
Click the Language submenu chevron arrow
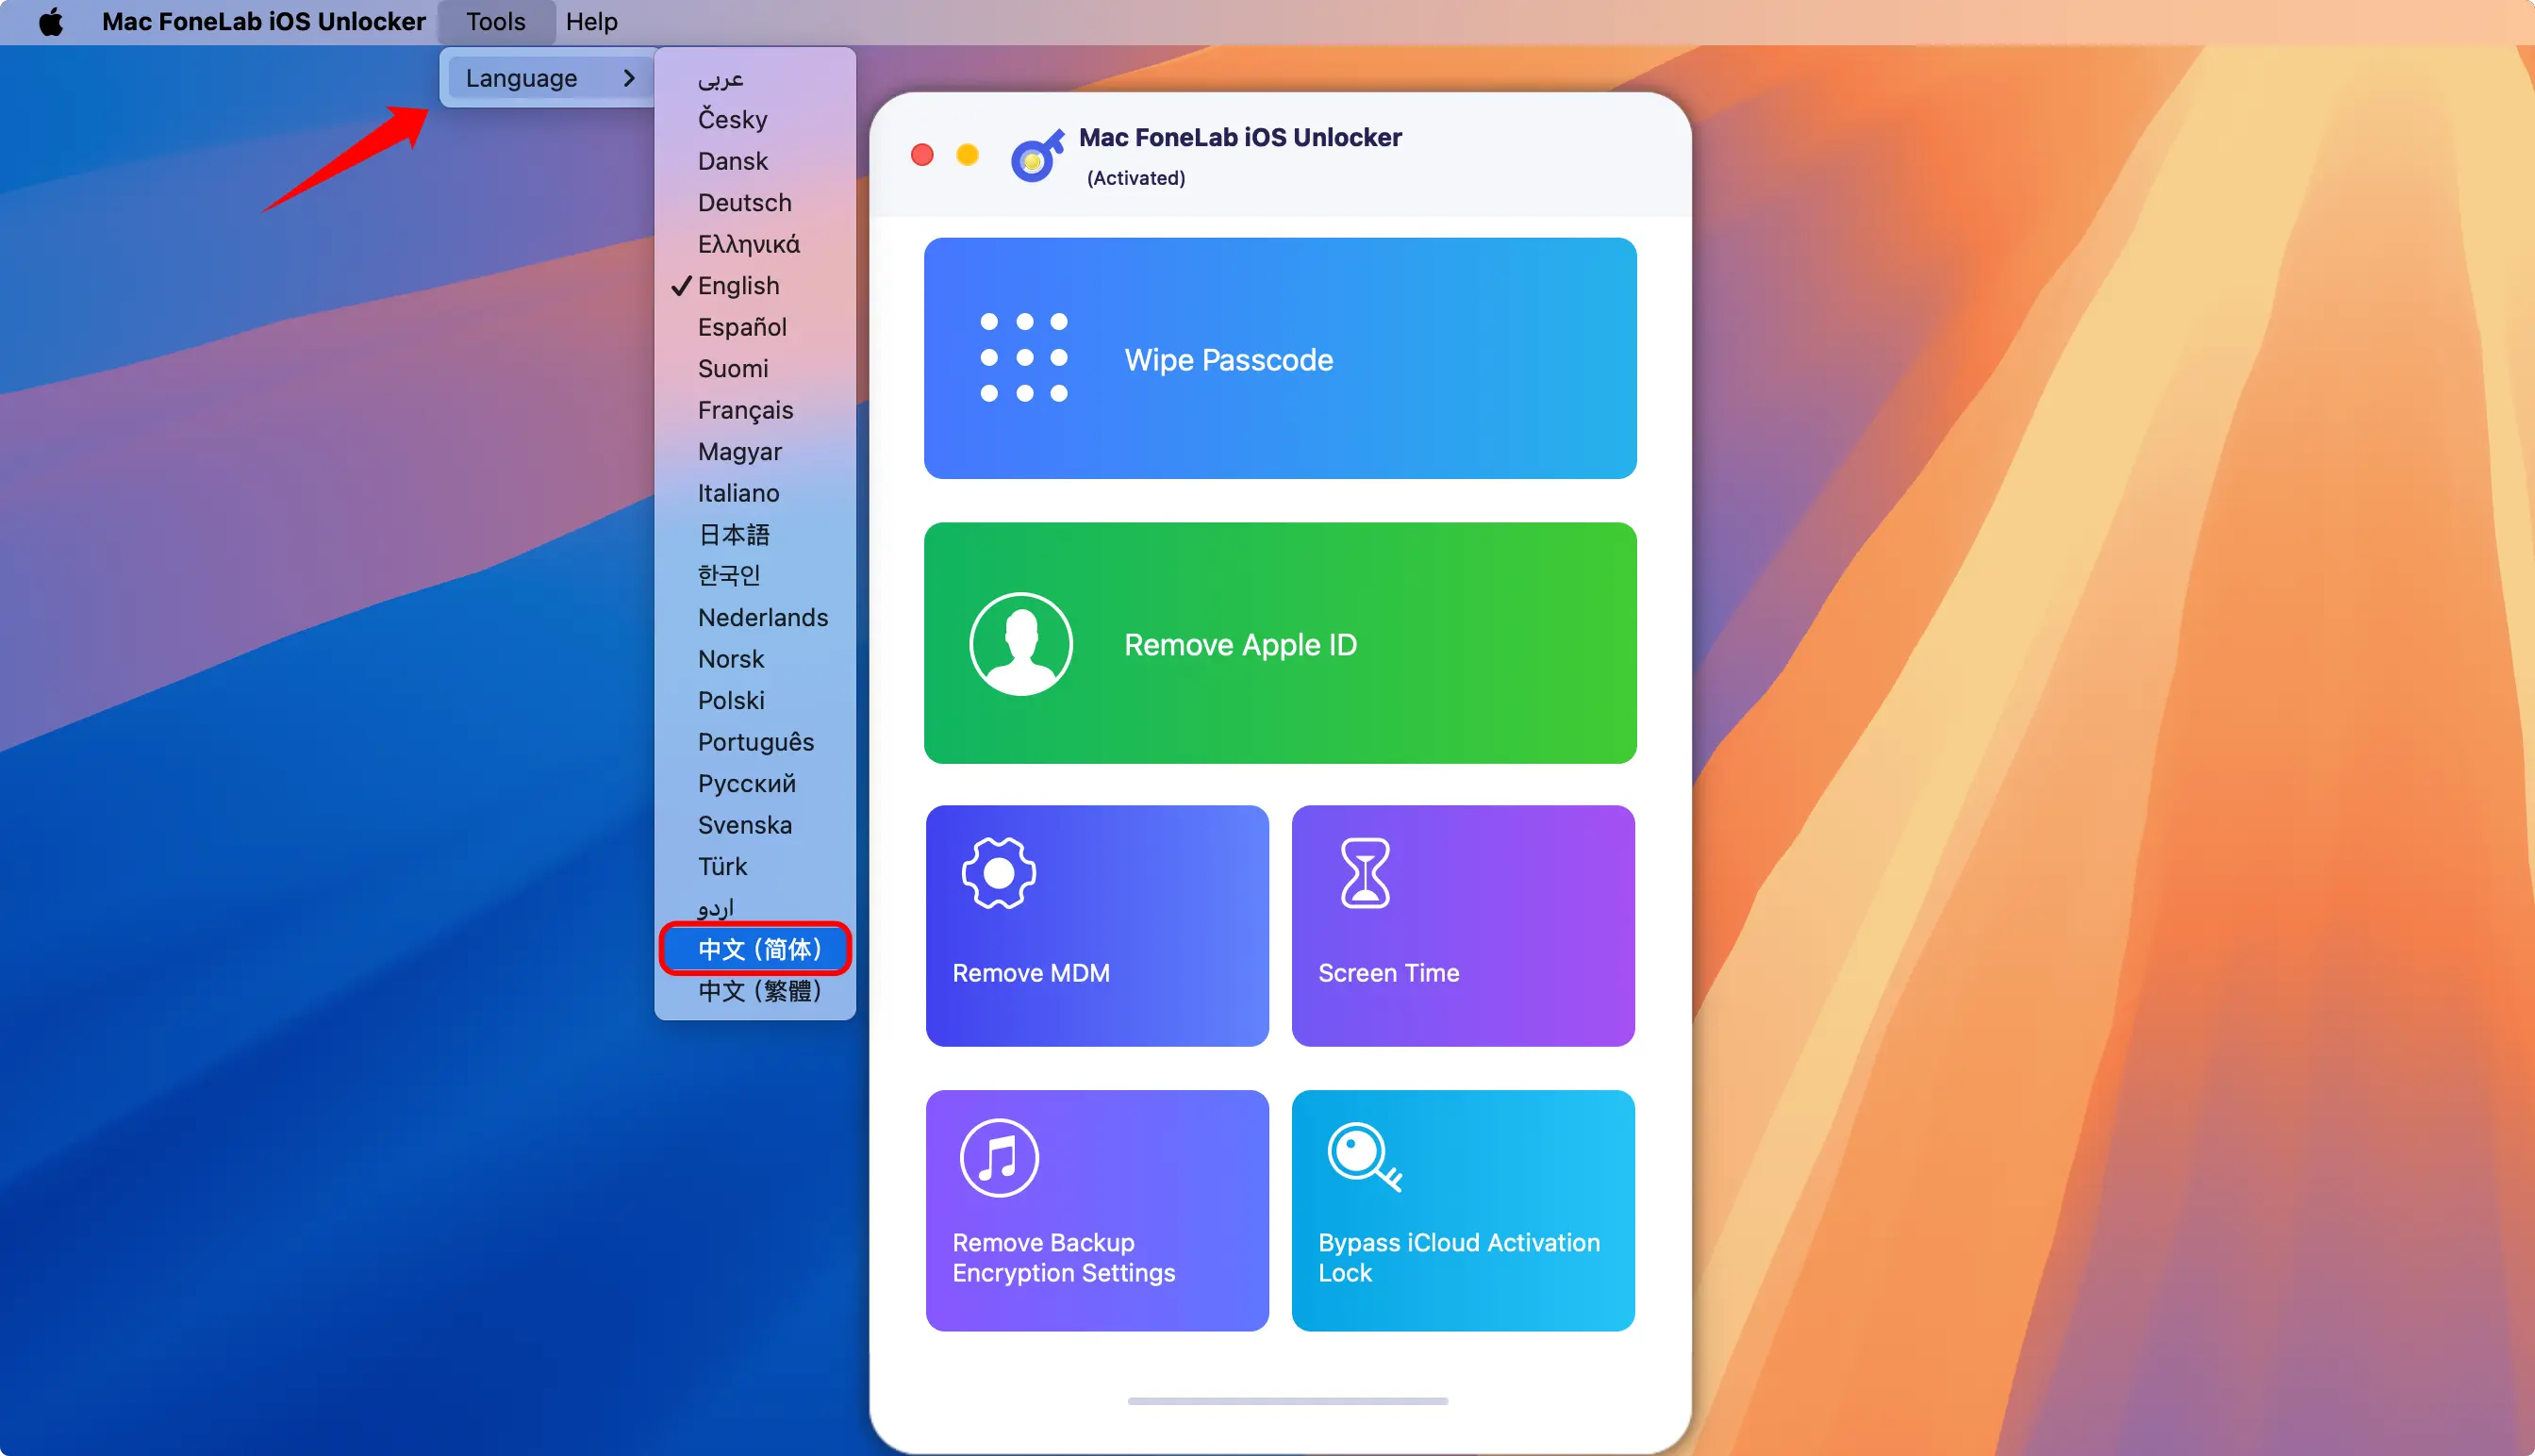pos(628,78)
